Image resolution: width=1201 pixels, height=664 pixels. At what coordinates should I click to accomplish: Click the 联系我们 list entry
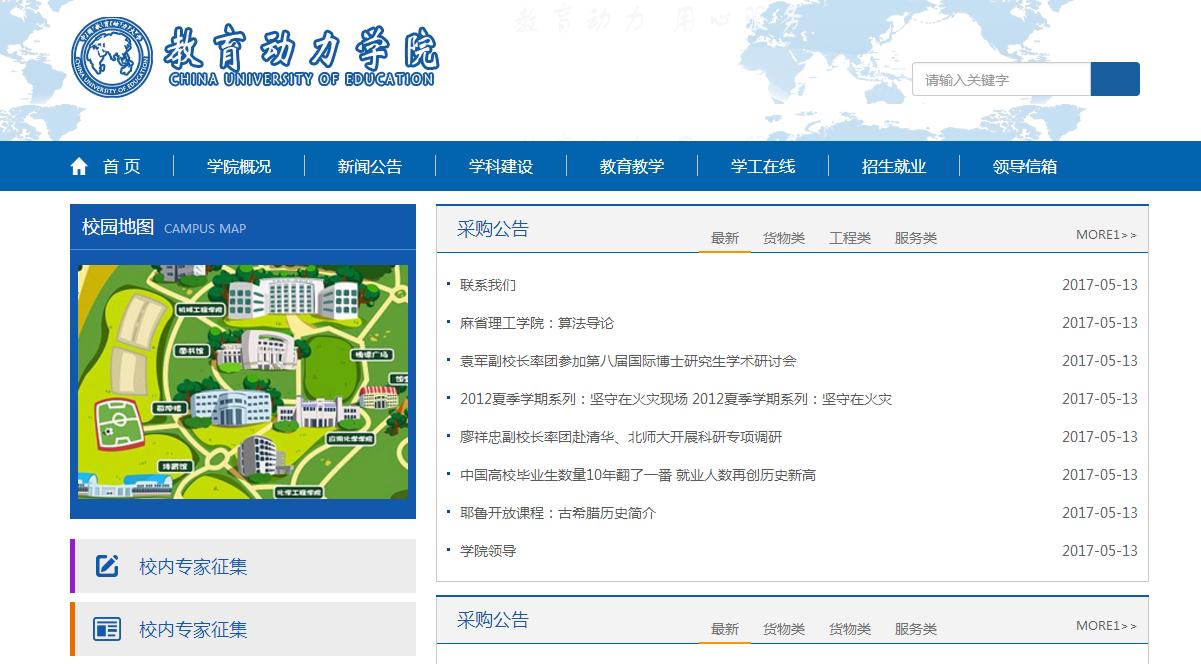pos(488,285)
